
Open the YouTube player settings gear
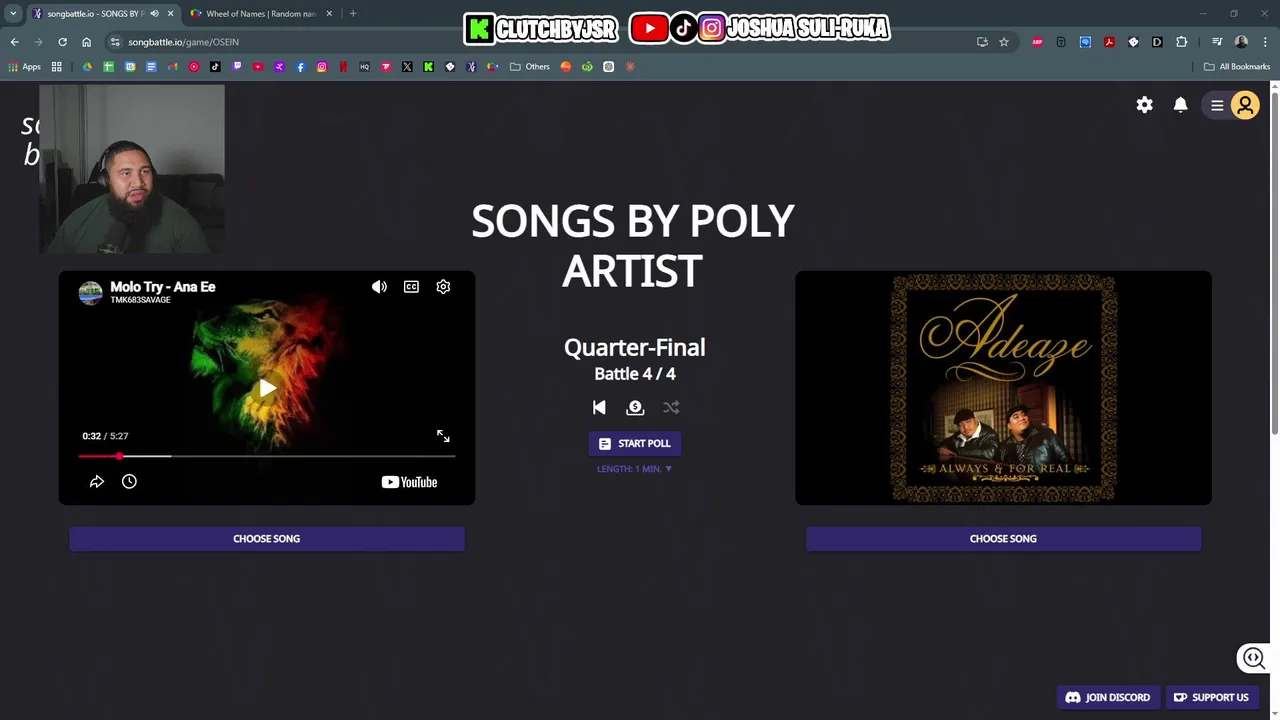[443, 287]
